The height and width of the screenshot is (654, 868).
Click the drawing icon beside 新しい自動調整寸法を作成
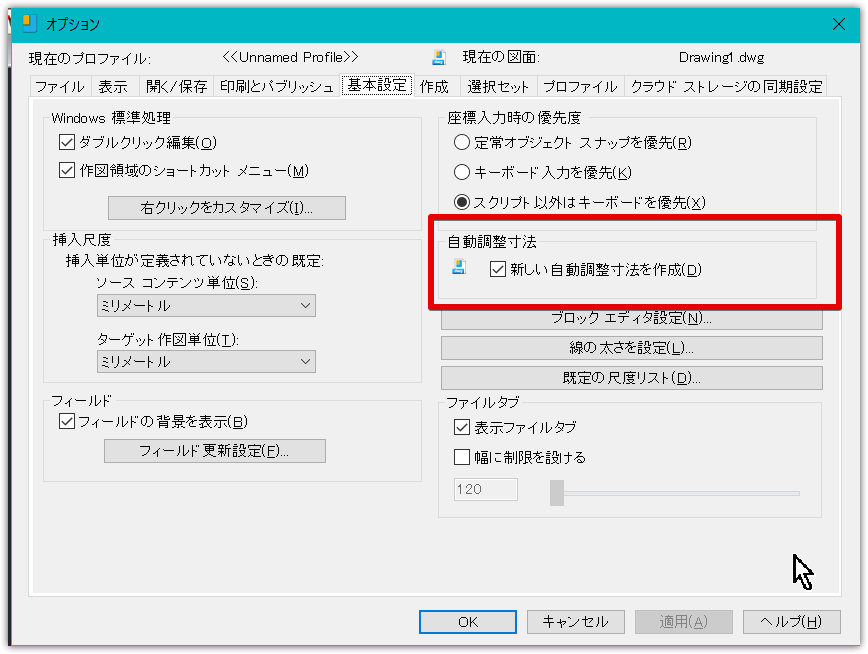459,267
